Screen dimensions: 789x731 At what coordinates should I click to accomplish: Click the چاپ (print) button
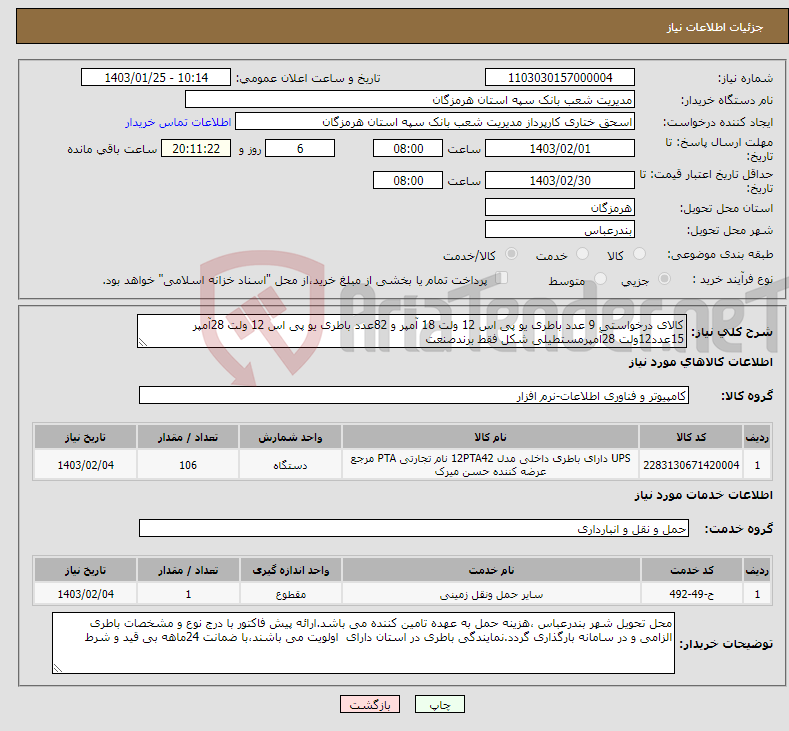coord(439,705)
